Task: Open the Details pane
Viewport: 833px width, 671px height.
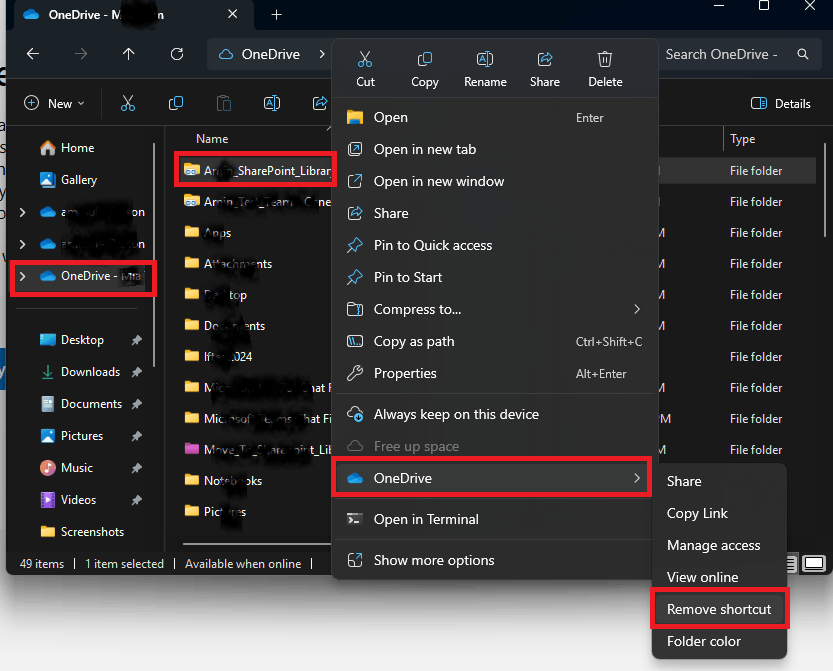Action: tap(782, 103)
